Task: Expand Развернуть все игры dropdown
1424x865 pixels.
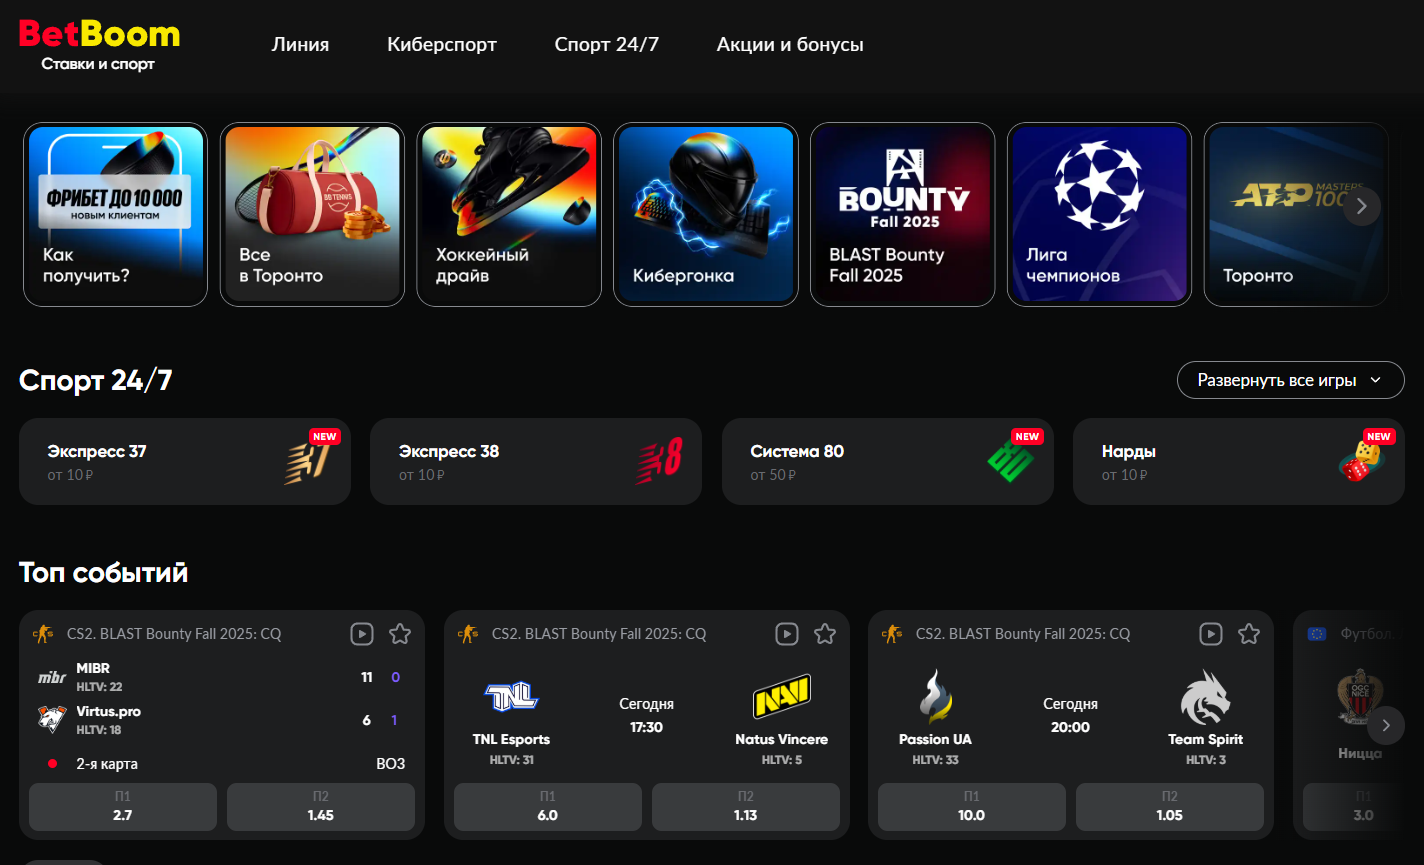Action: [1290, 380]
